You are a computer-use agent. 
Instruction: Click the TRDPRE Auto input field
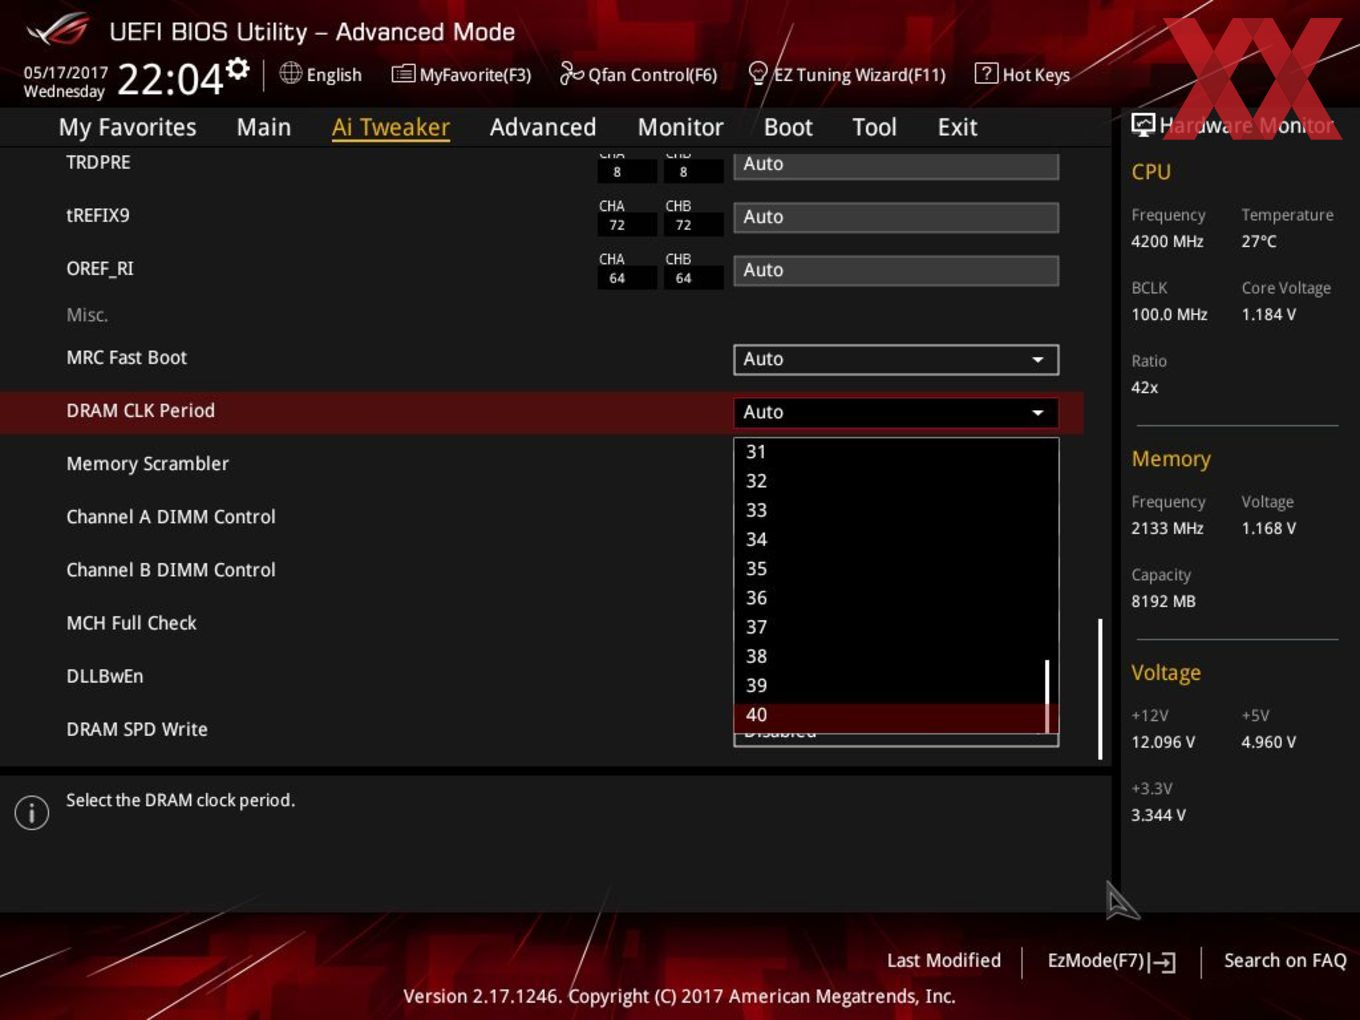[896, 164]
